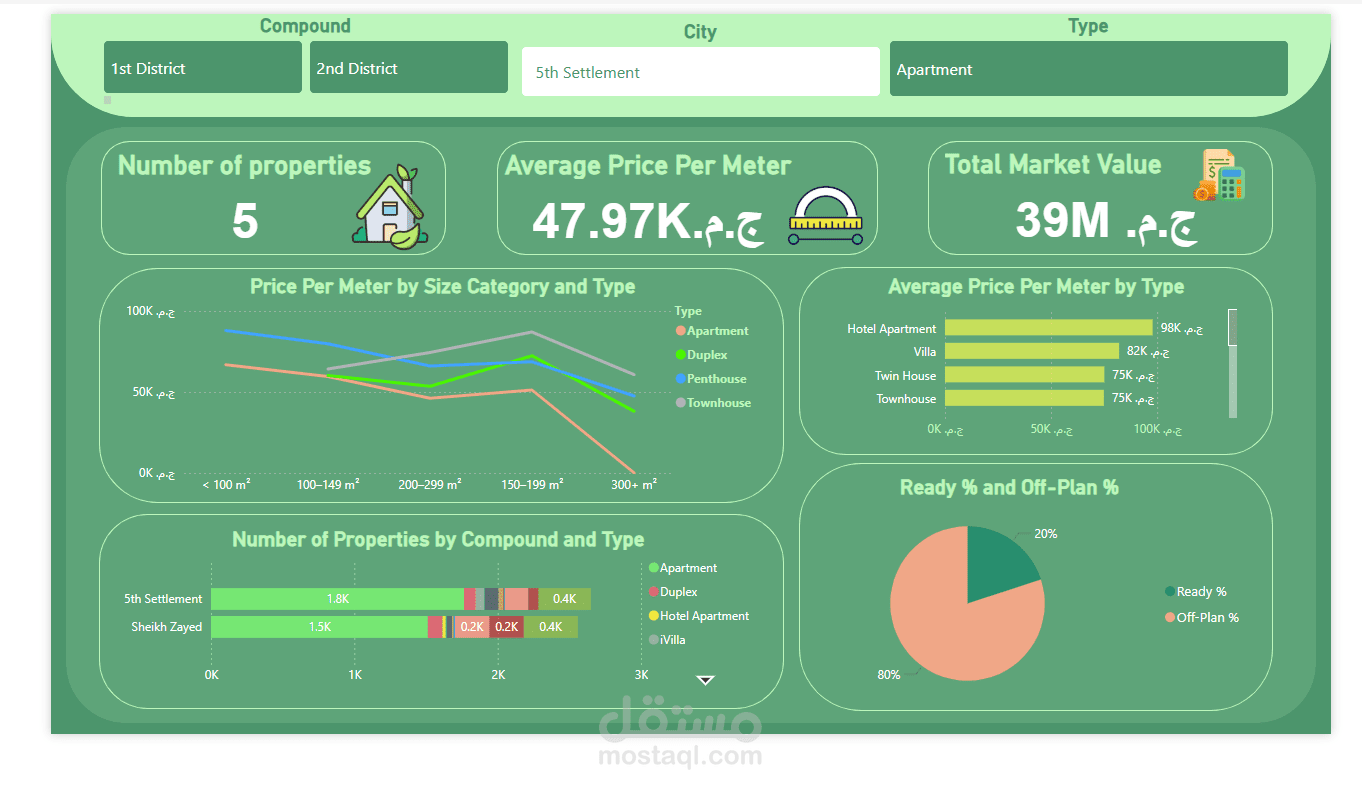Click the Villa bar in Average Price chart
1362x786 pixels.
point(1030,351)
